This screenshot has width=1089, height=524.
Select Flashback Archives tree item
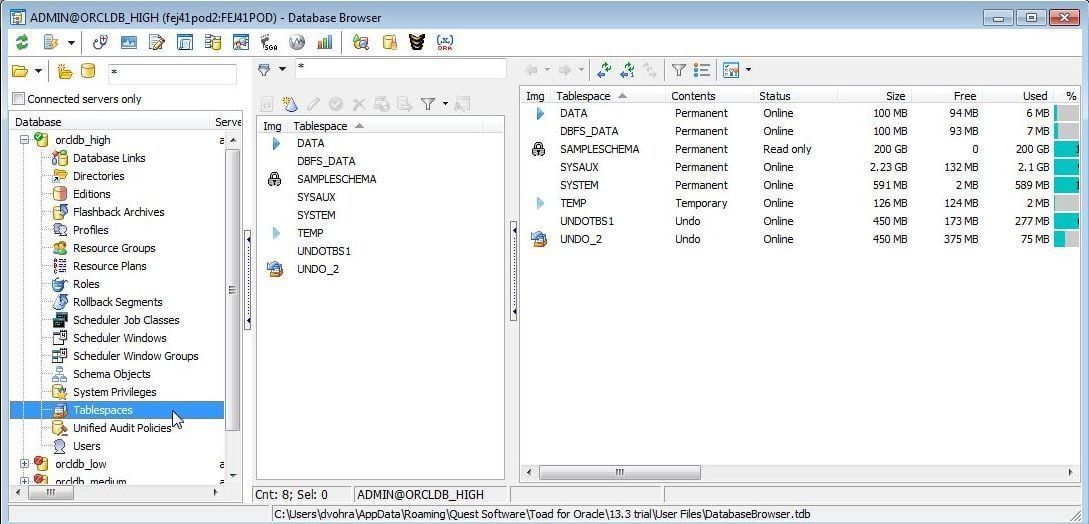click(119, 212)
